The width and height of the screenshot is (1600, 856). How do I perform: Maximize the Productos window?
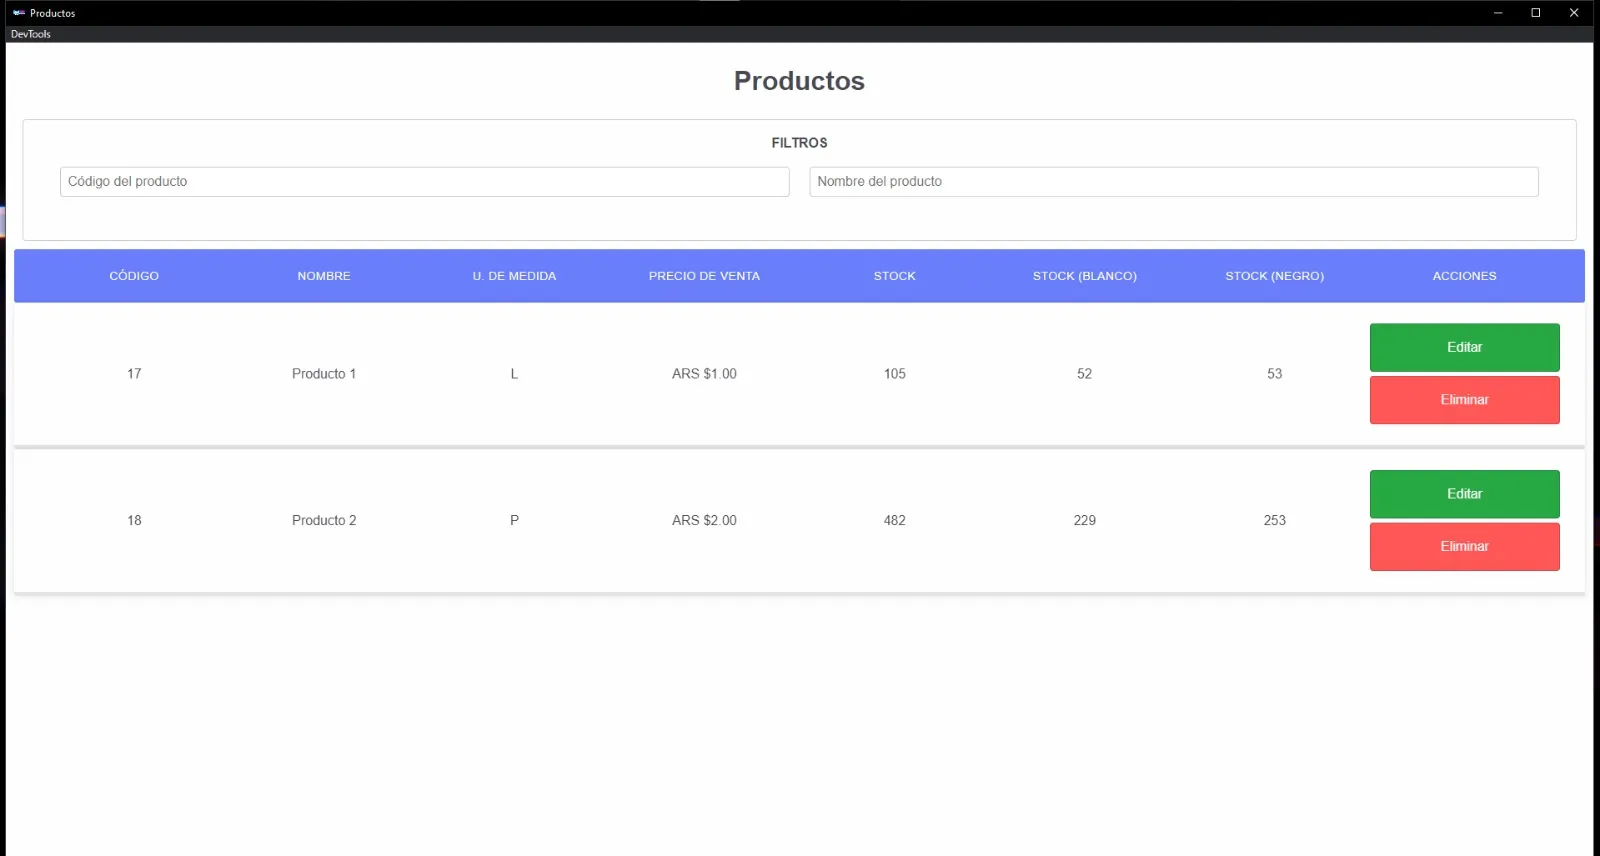1536,13
